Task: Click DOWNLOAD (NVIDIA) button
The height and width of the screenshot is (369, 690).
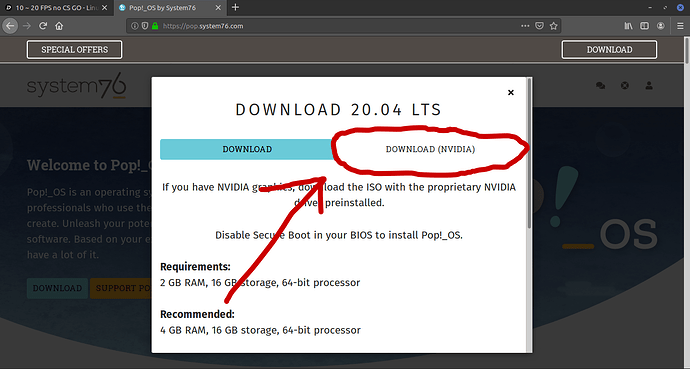Action: (x=430, y=149)
